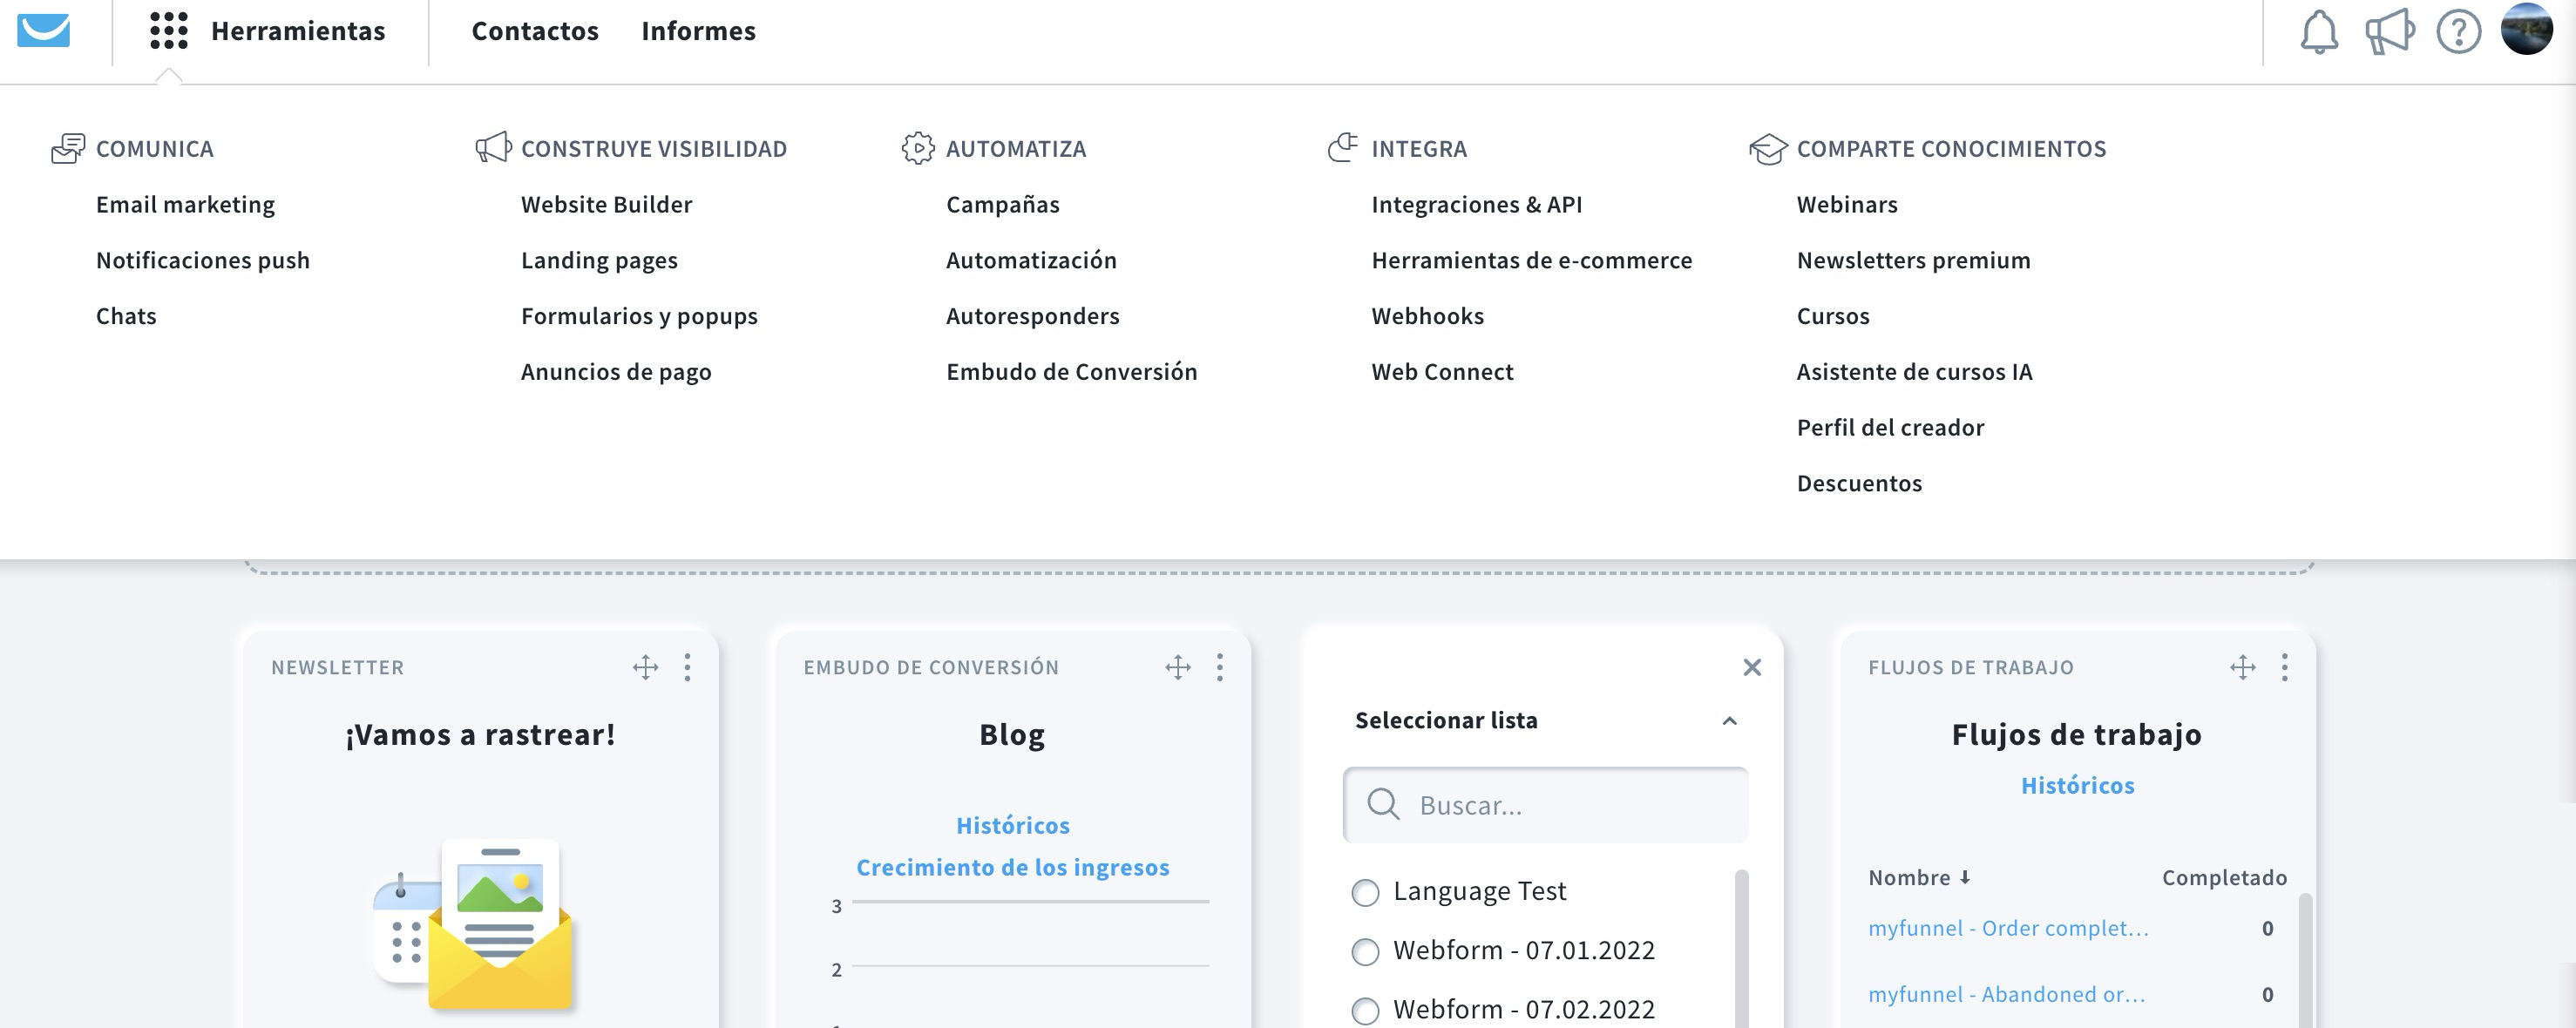
Task: Click the Completado column header
Action: click(2224, 877)
